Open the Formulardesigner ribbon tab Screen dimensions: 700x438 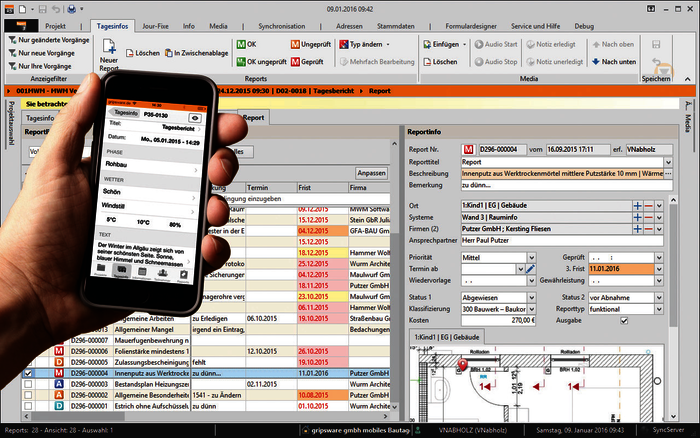[x=471, y=26]
